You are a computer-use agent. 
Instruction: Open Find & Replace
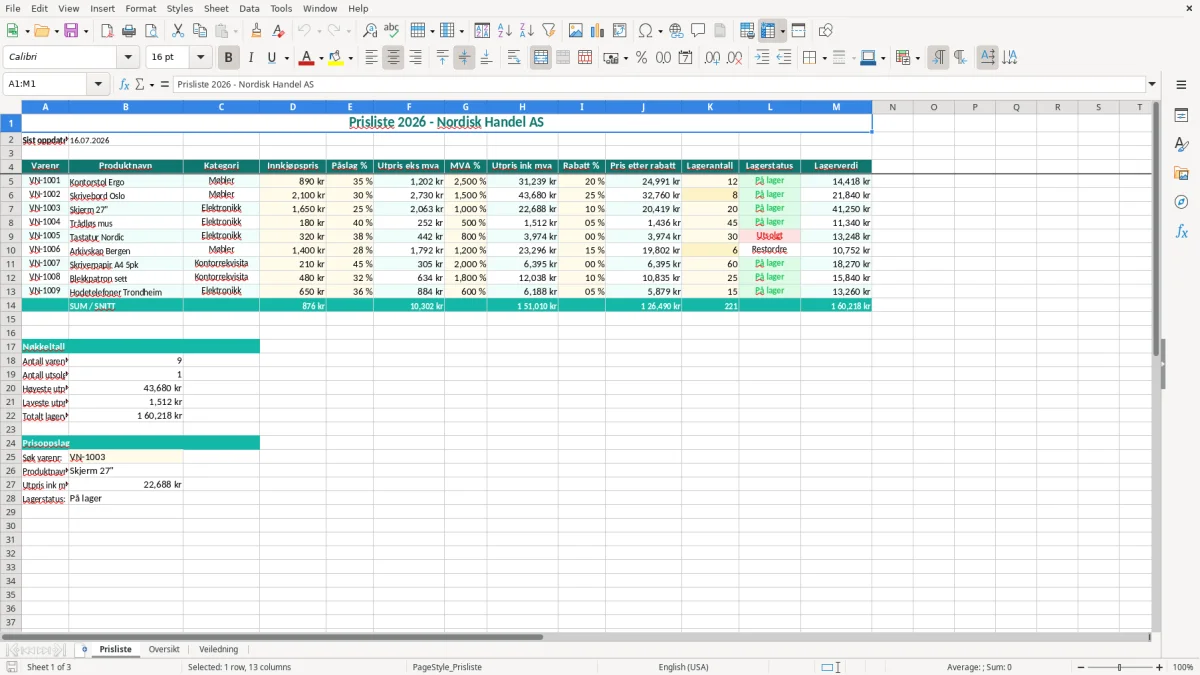[x=370, y=31]
